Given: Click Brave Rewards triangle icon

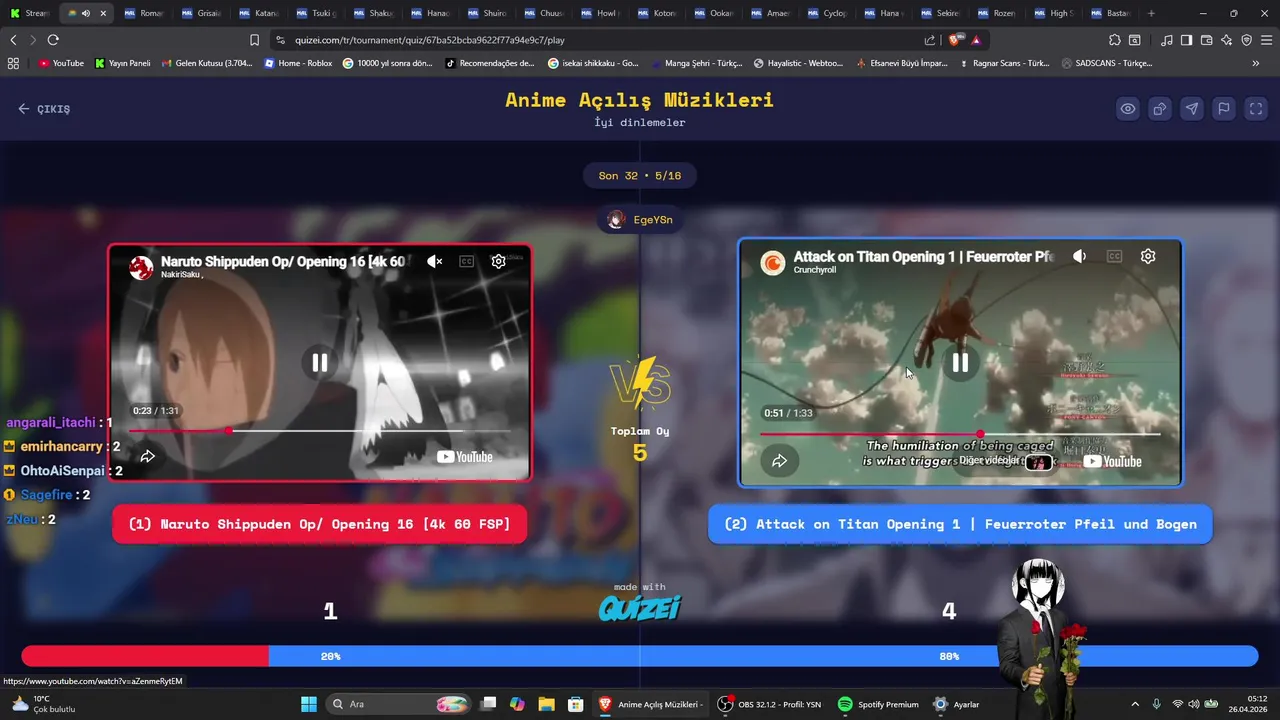Looking at the screenshot, I should click(976, 40).
